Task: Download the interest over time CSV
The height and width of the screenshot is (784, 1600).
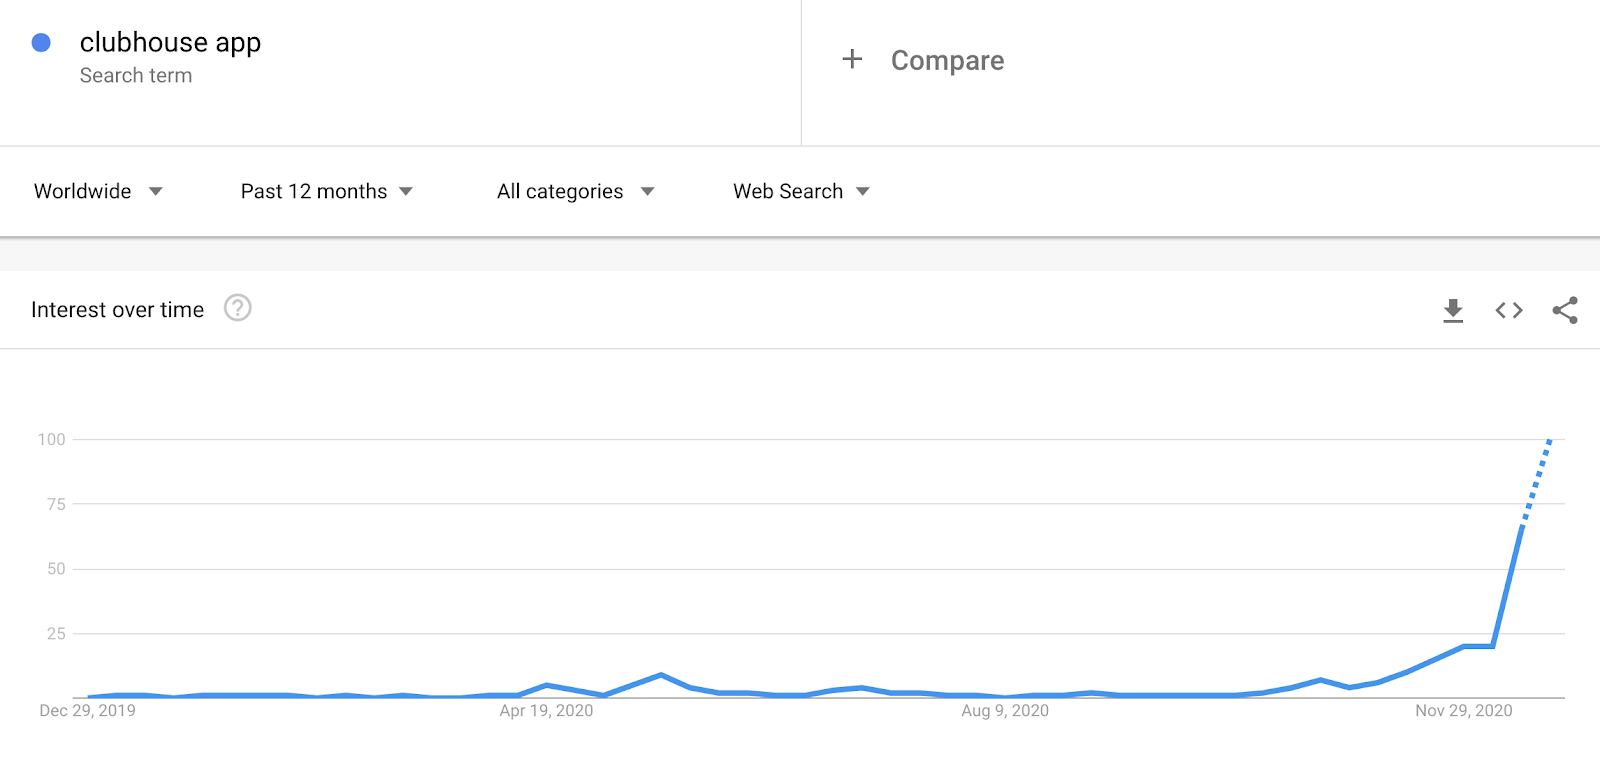Action: pyautogui.click(x=1453, y=311)
